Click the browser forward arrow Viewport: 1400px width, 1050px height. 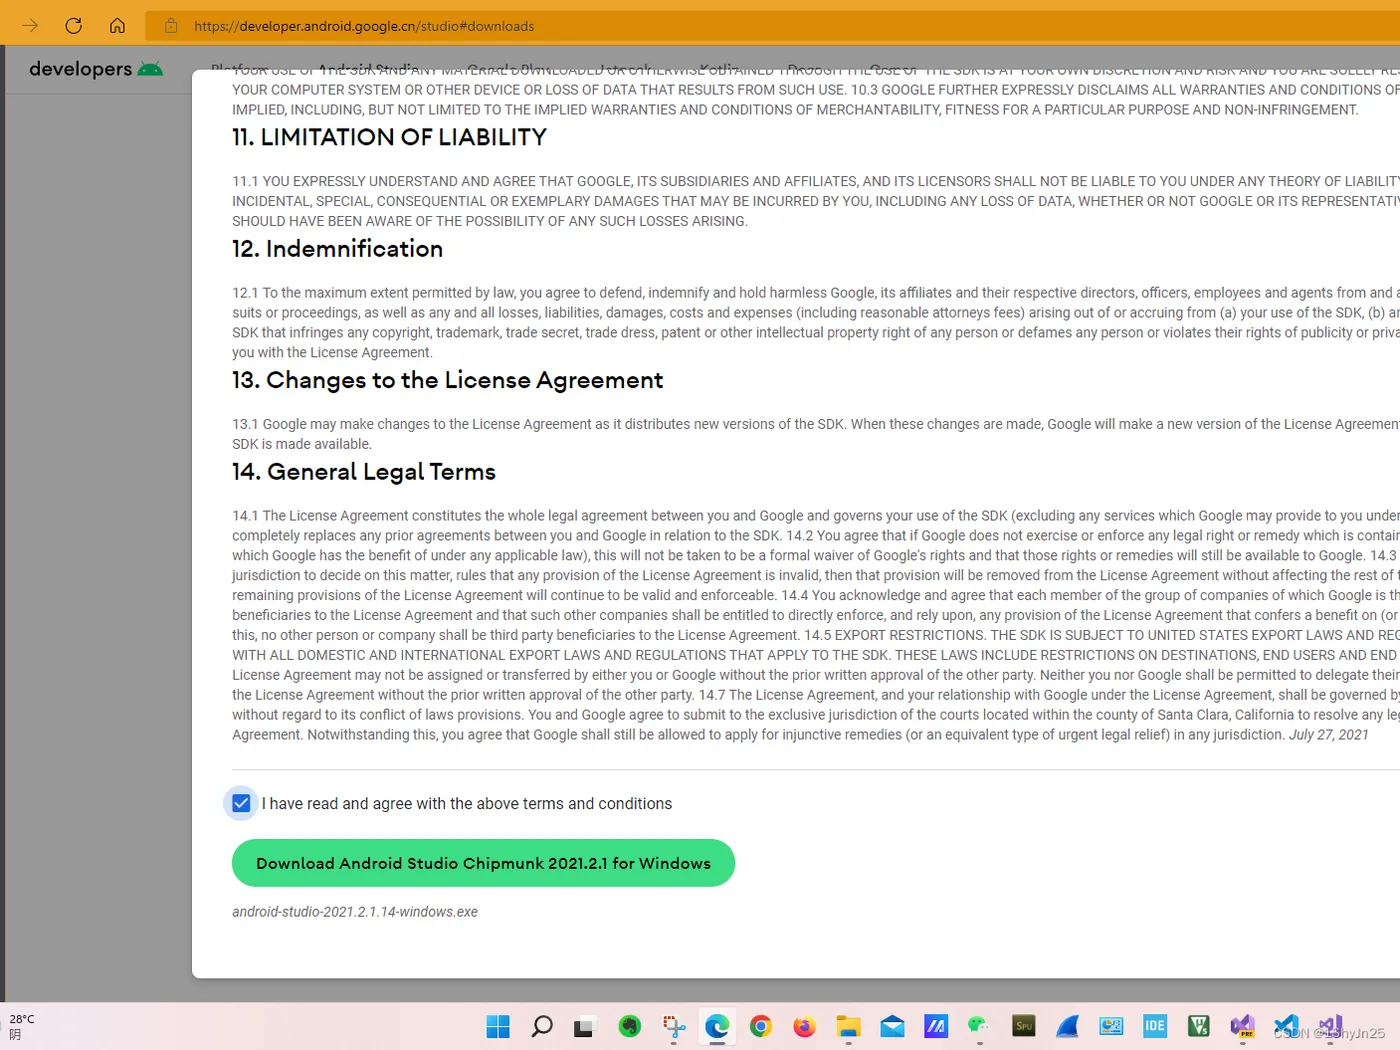30,26
